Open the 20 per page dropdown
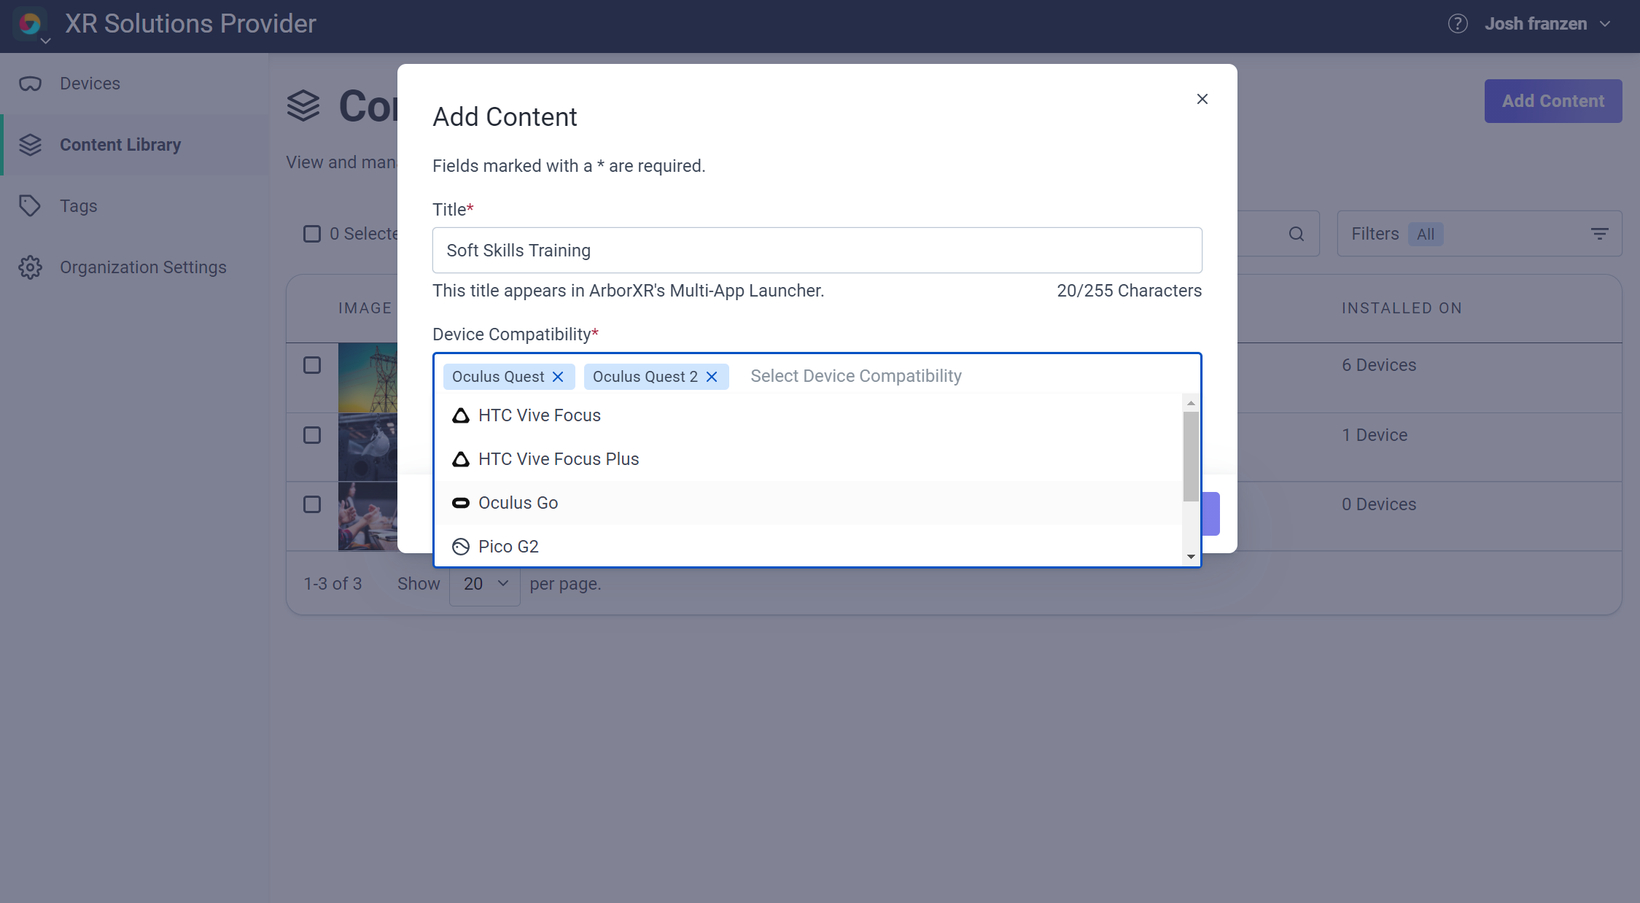This screenshot has height=903, width=1640. click(x=485, y=584)
